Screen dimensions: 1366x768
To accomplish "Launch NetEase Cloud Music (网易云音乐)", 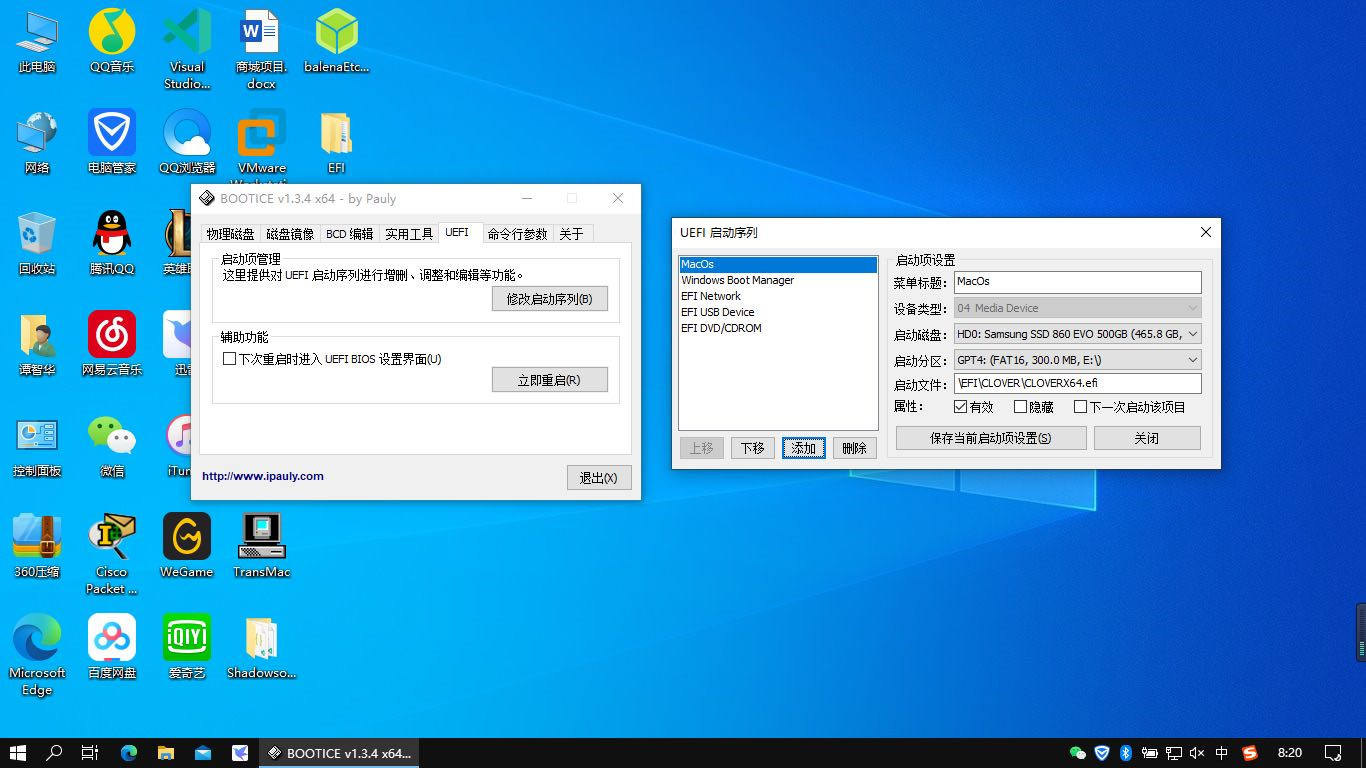I will click(x=111, y=340).
